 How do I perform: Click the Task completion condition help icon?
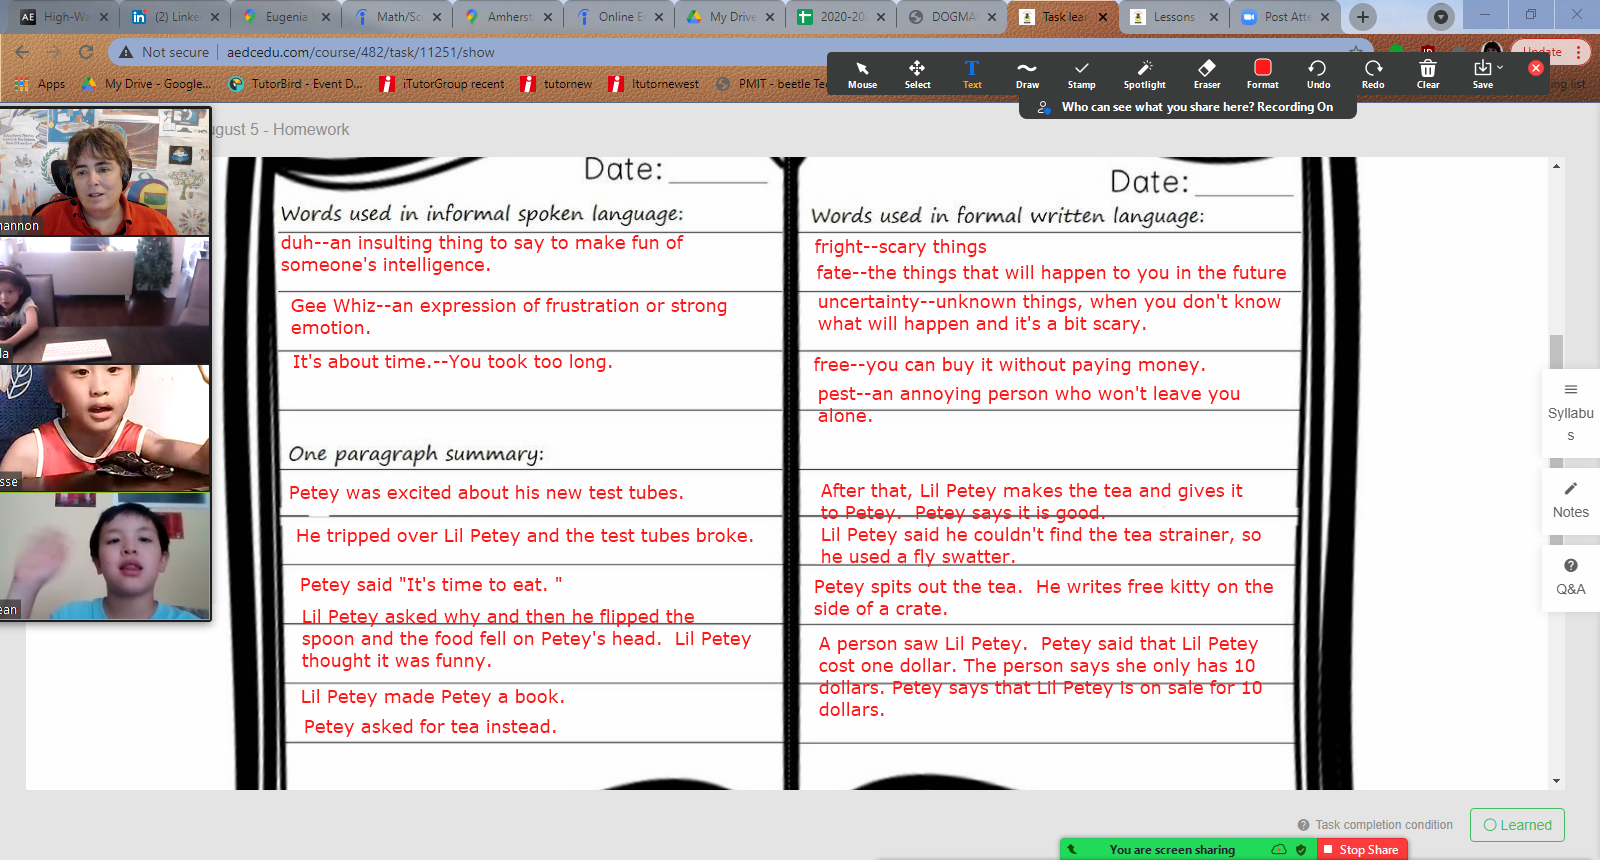pyautogui.click(x=1303, y=825)
